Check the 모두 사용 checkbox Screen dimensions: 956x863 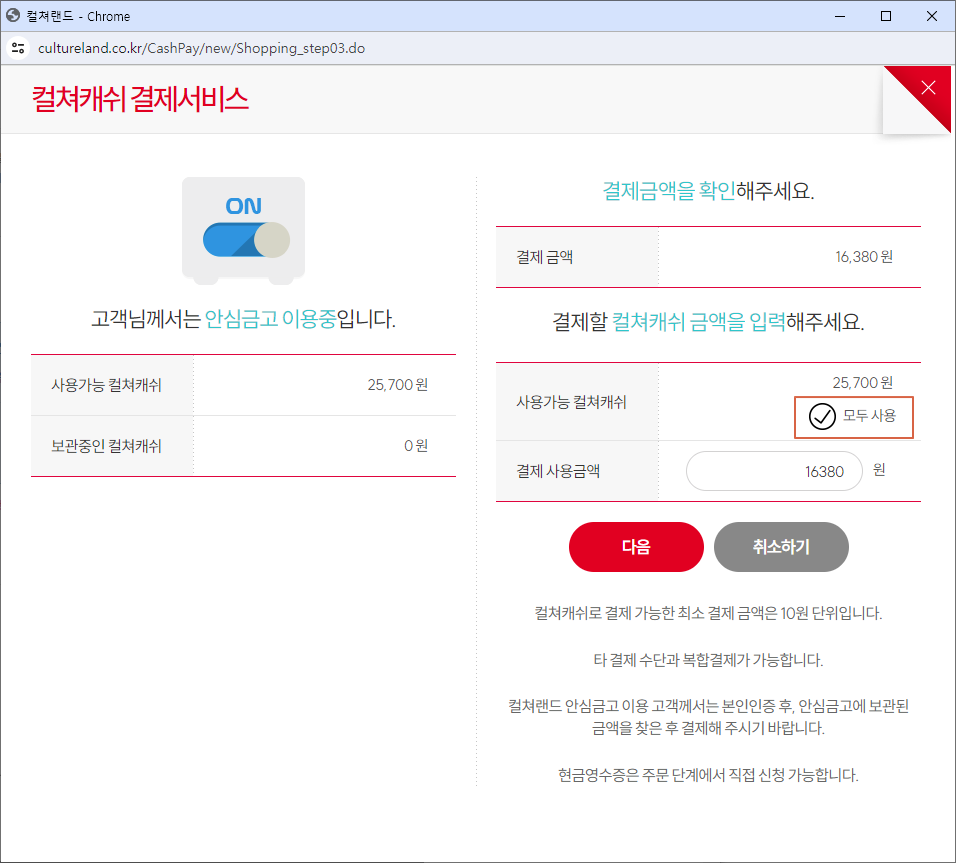[822, 417]
